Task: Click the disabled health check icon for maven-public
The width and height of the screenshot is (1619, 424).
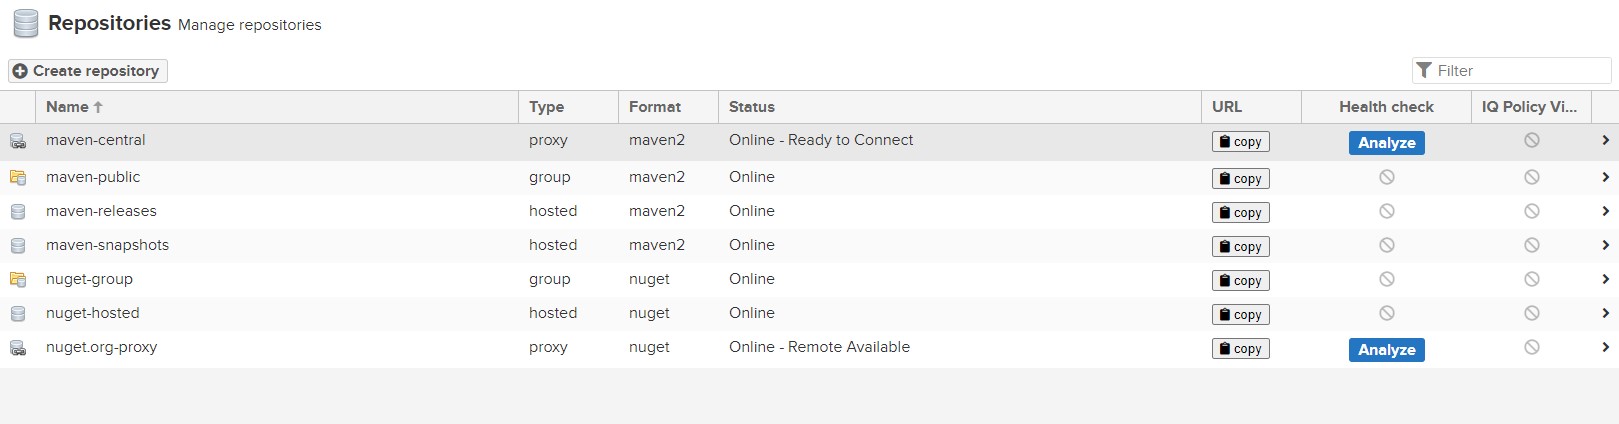Action: pos(1386,177)
